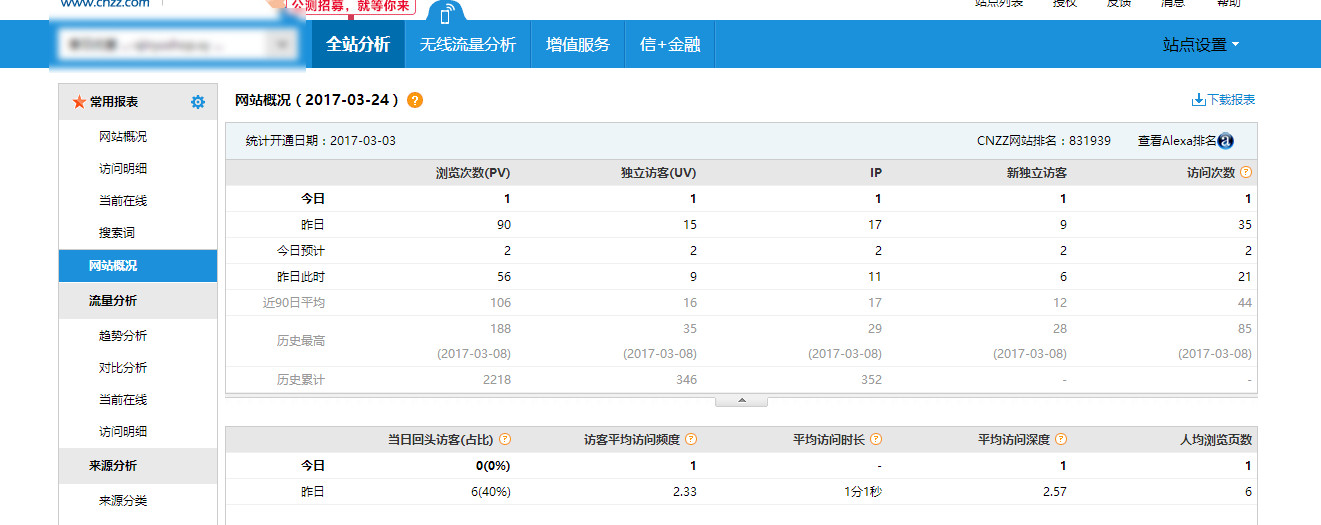Open help icon next to 当日回头访客(占比)
This screenshot has width=1321, height=525.
505,439
